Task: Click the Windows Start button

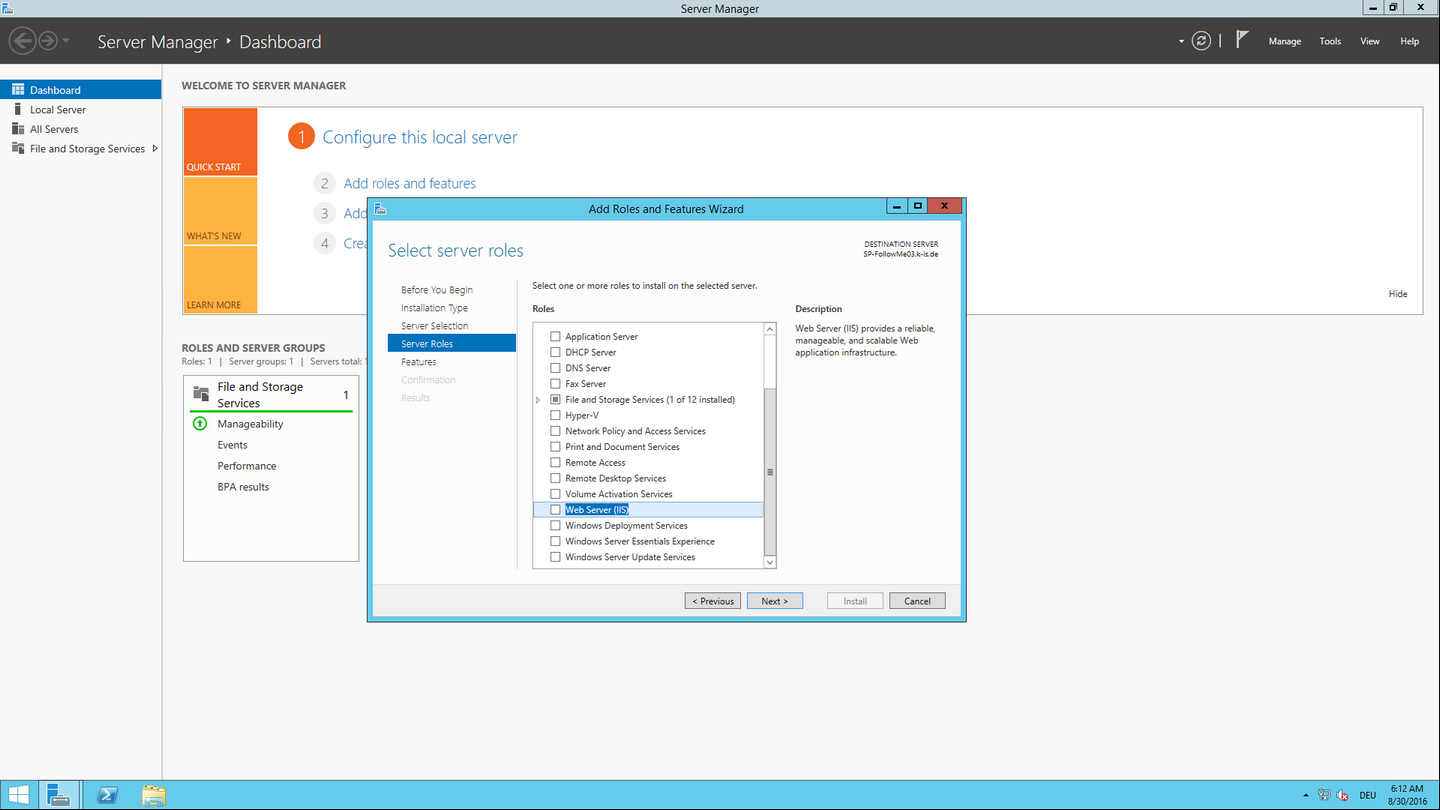Action: pos(18,796)
